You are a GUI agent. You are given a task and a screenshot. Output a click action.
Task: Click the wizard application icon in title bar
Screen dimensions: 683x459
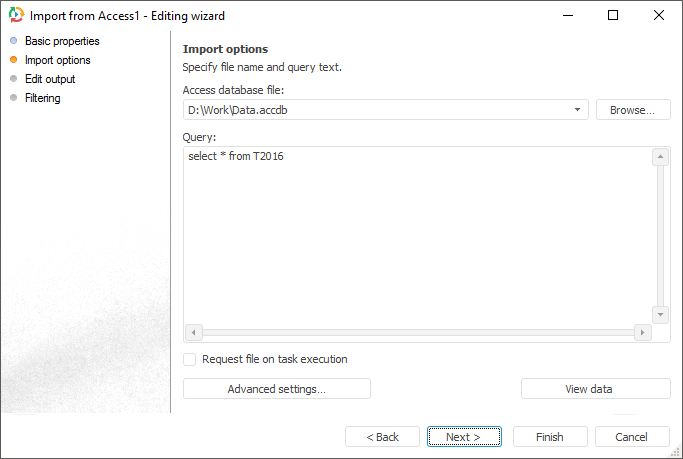coord(16,16)
